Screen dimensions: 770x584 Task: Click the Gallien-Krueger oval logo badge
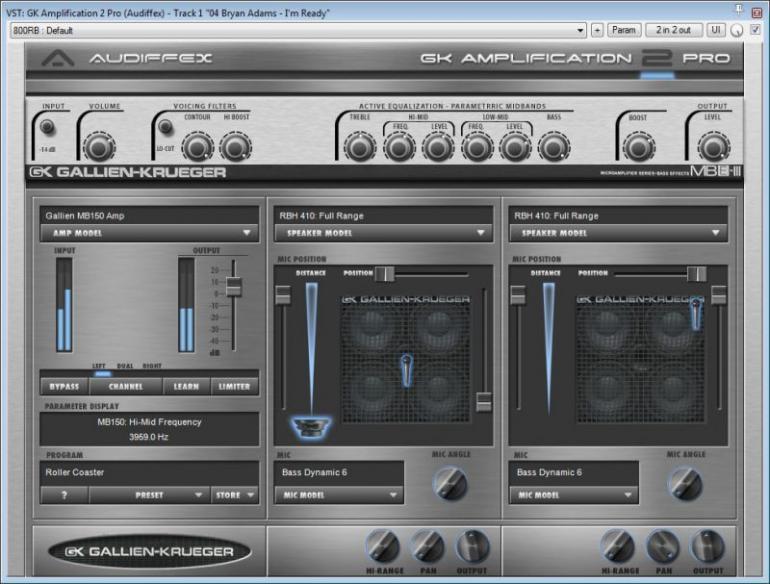(149, 552)
